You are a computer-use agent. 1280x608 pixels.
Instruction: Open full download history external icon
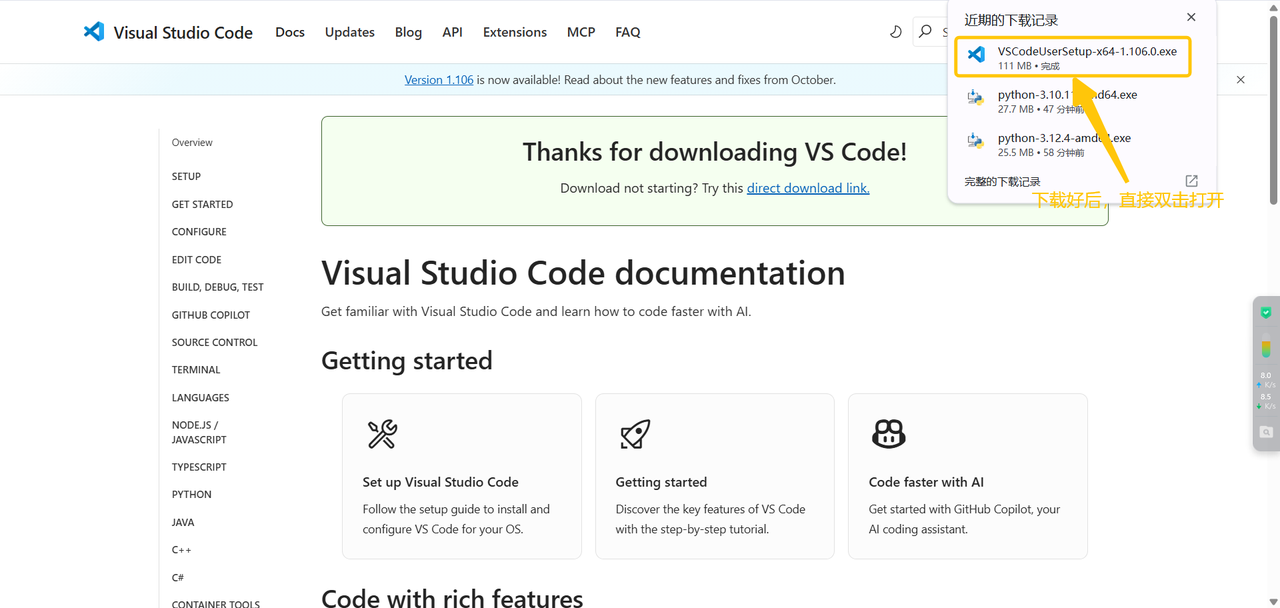pos(1191,181)
